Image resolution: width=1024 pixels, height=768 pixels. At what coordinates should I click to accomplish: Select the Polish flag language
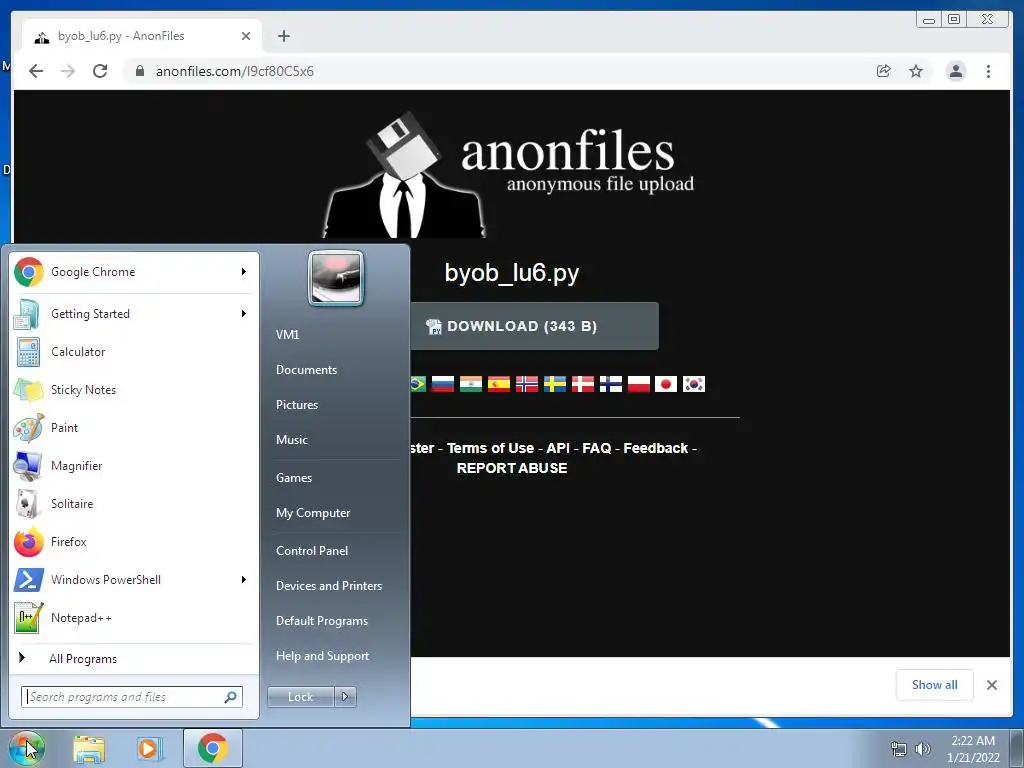point(639,384)
